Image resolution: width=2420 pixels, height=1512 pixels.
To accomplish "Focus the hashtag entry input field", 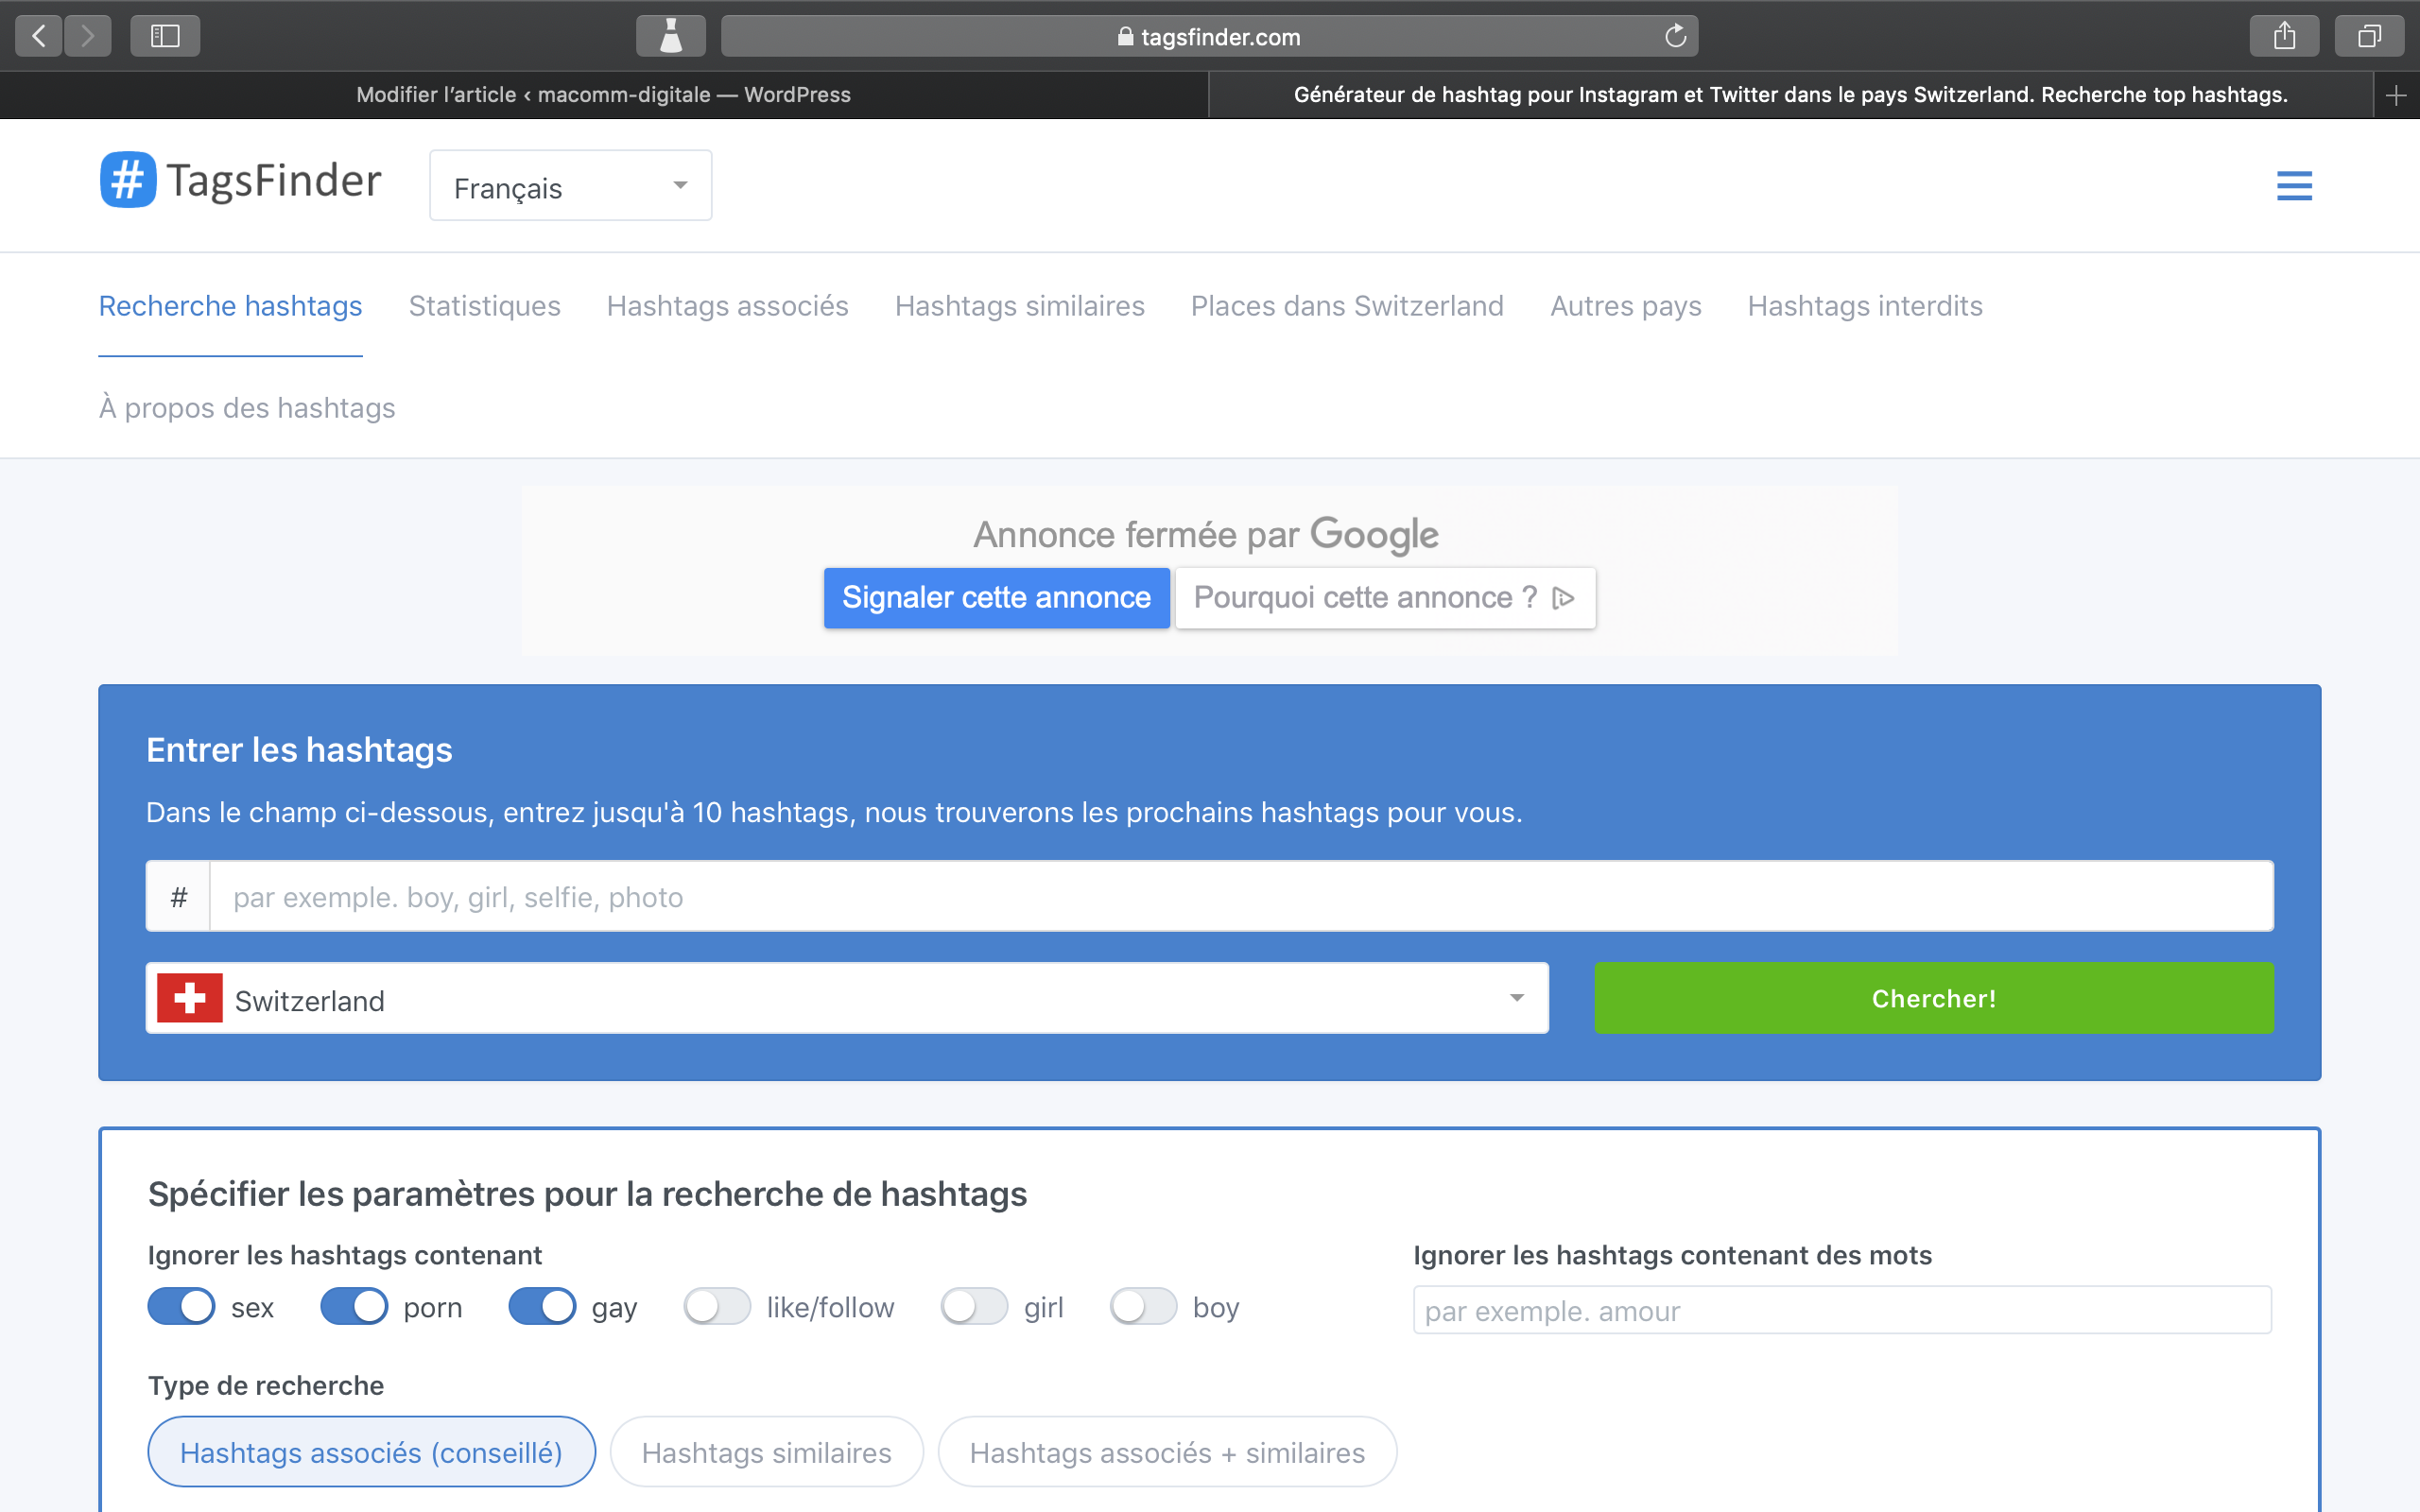I will click(x=1240, y=897).
